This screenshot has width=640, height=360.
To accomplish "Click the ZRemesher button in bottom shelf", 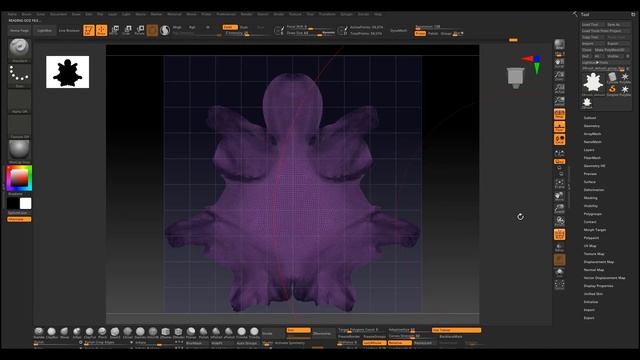I will pos(322,333).
